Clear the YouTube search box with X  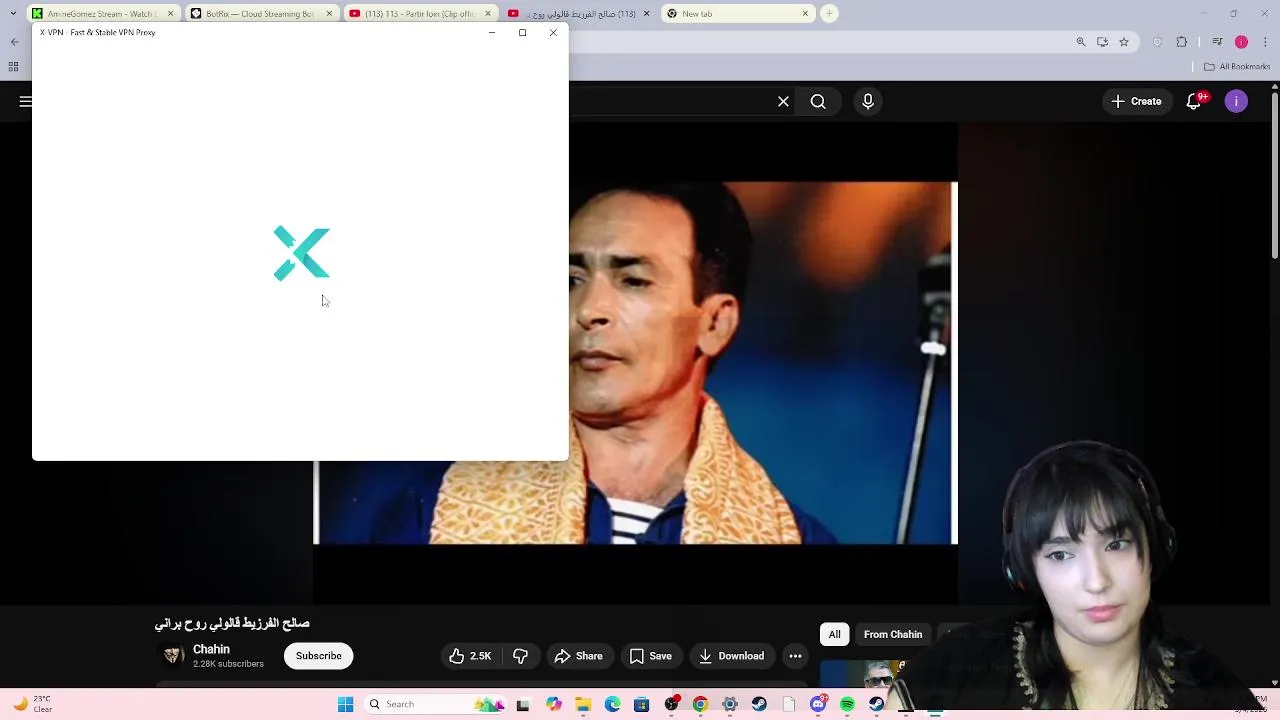783,101
